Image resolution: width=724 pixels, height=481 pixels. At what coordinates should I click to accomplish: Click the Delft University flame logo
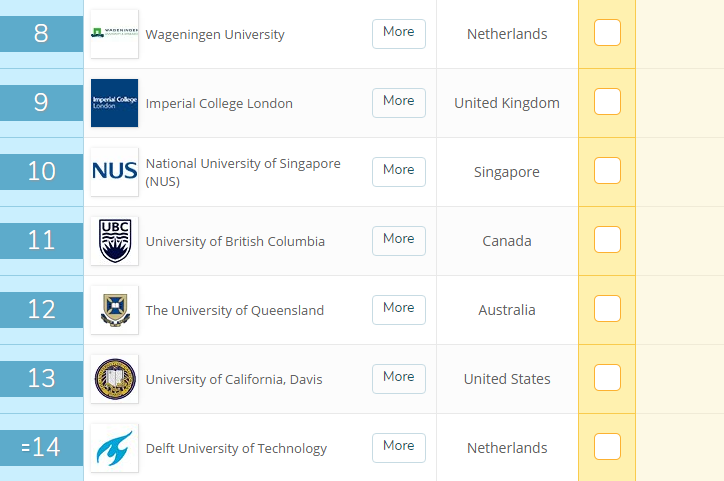[x=114, y=448]
